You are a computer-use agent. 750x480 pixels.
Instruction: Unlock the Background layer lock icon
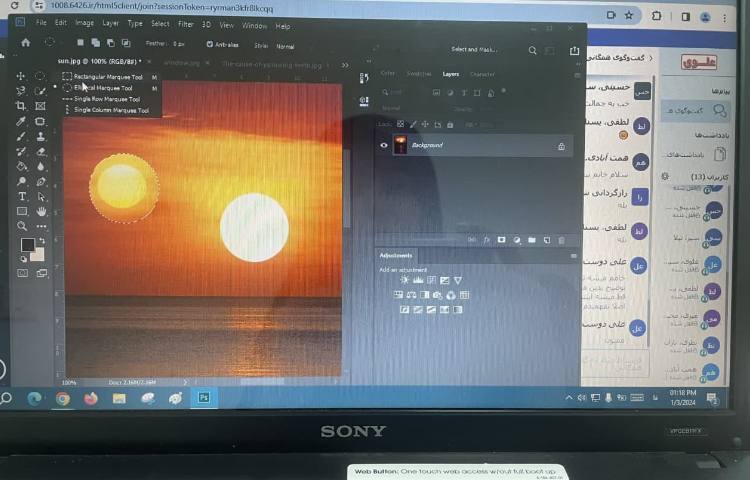(x=561, y=147)
